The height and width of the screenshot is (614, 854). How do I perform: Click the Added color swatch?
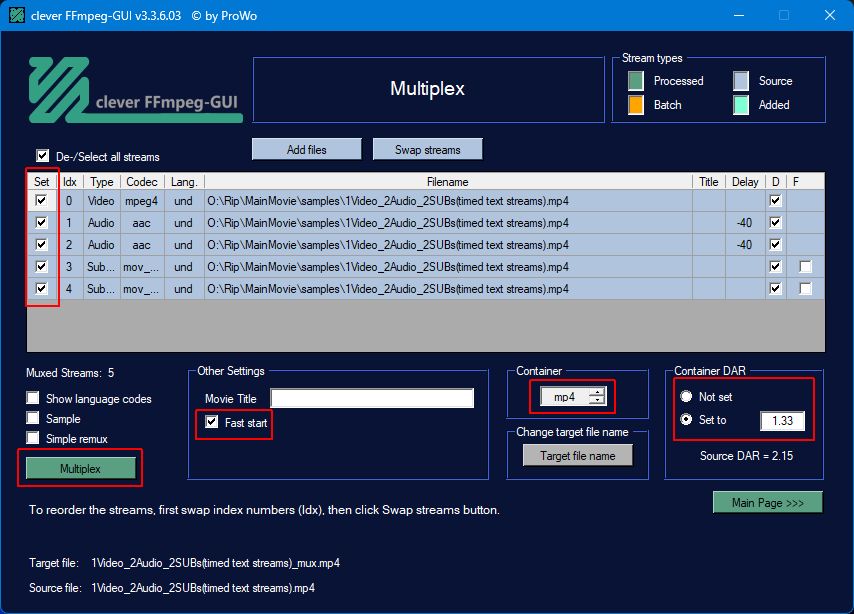coord(741,105)
